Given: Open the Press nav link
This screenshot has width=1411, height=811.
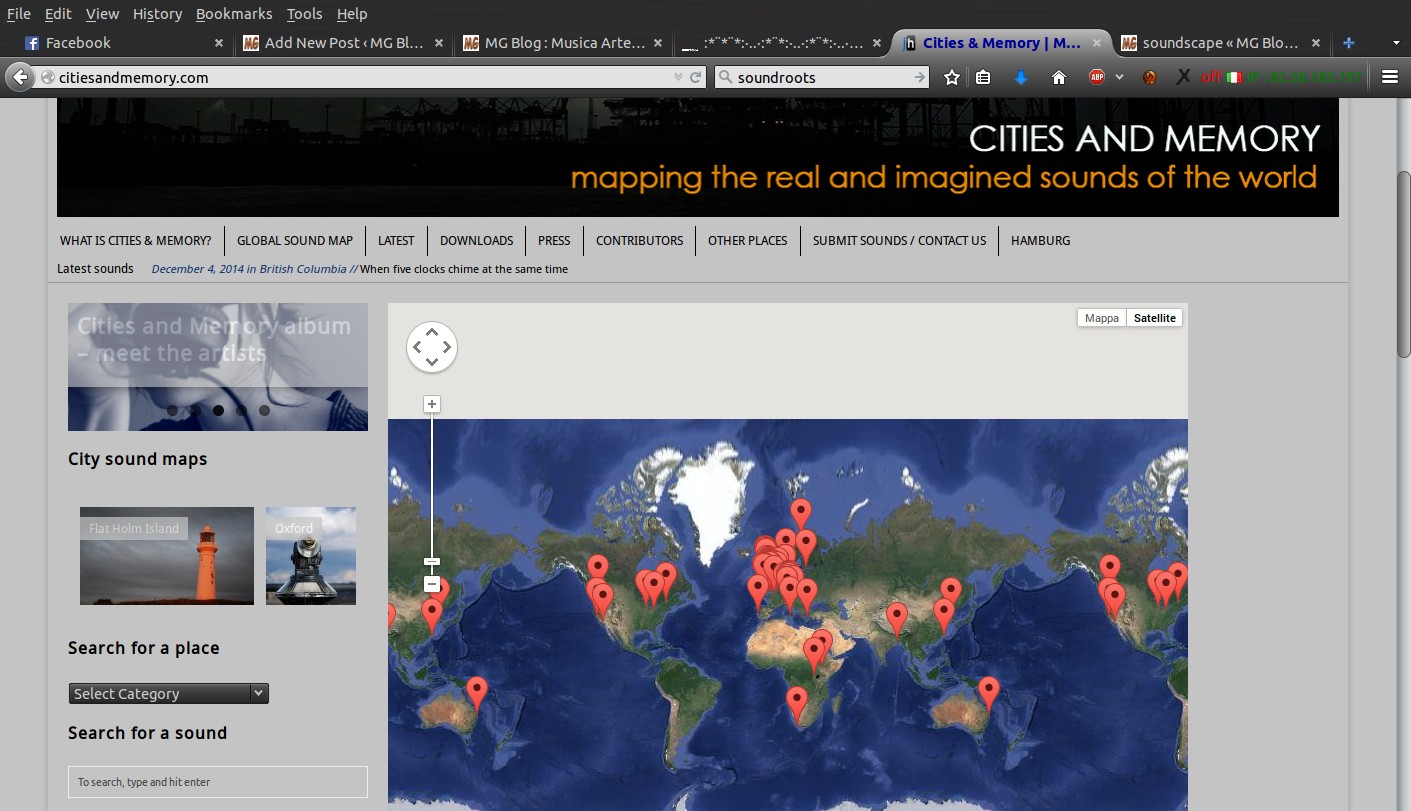Looking at the screenshot, I should [x=554, y=241].
